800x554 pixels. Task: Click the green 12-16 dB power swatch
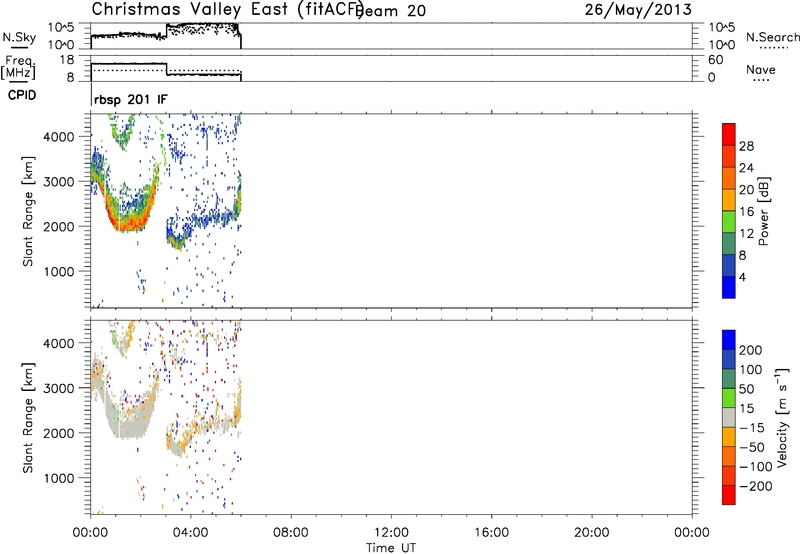pos(729,221)
